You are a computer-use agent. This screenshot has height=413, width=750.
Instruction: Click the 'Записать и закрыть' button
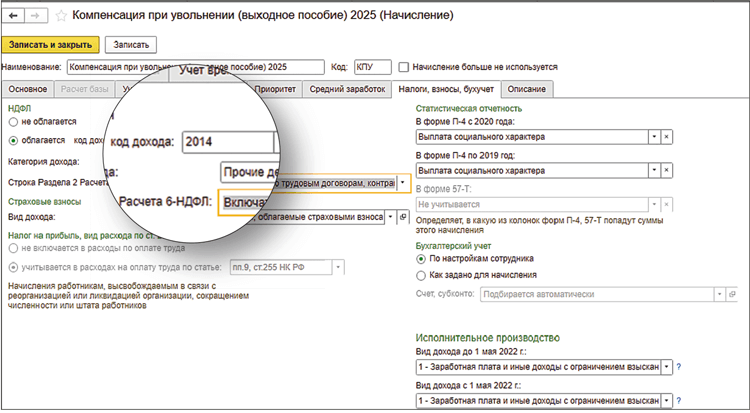[51, 45]
